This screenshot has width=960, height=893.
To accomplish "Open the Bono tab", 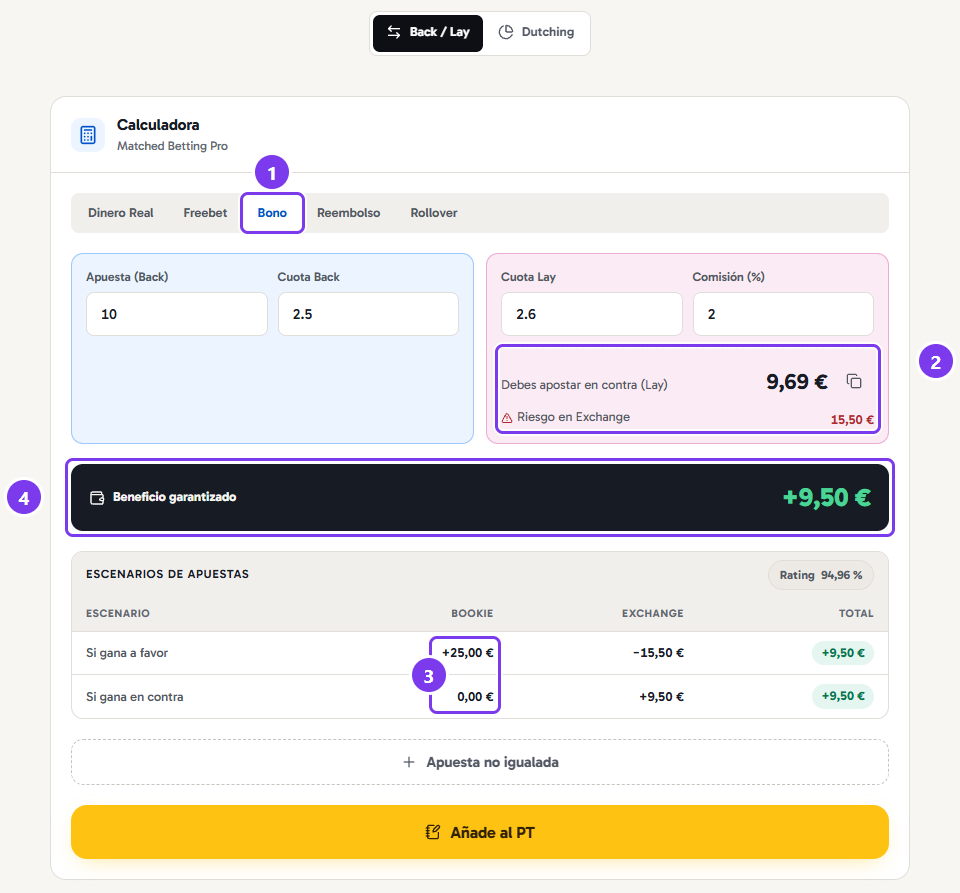I will [272, 213].
